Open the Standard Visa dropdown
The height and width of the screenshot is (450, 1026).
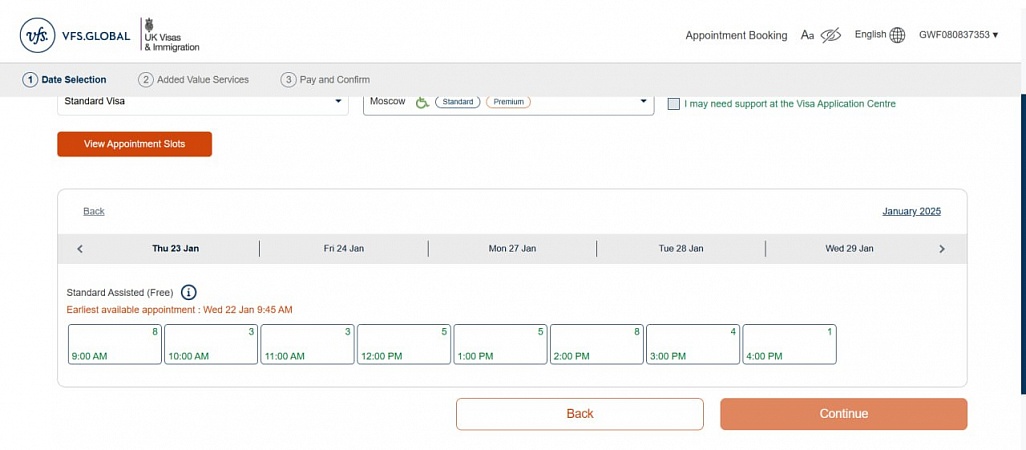(x=200, y=101)
